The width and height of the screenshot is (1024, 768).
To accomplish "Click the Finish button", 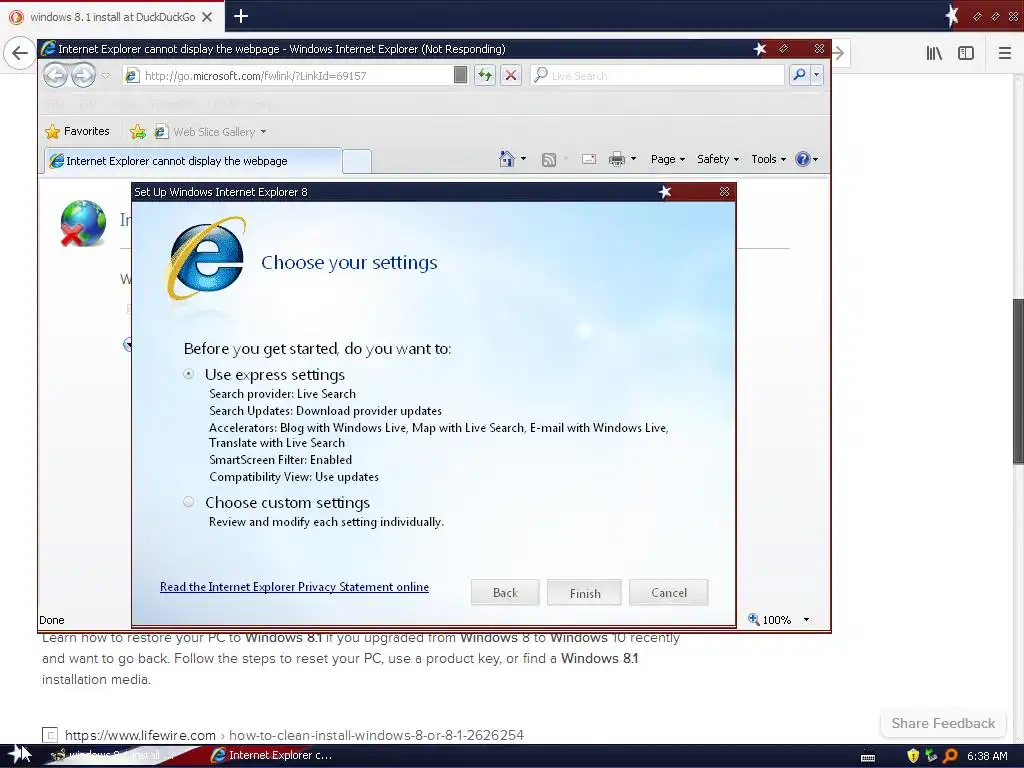I will 584,592.
